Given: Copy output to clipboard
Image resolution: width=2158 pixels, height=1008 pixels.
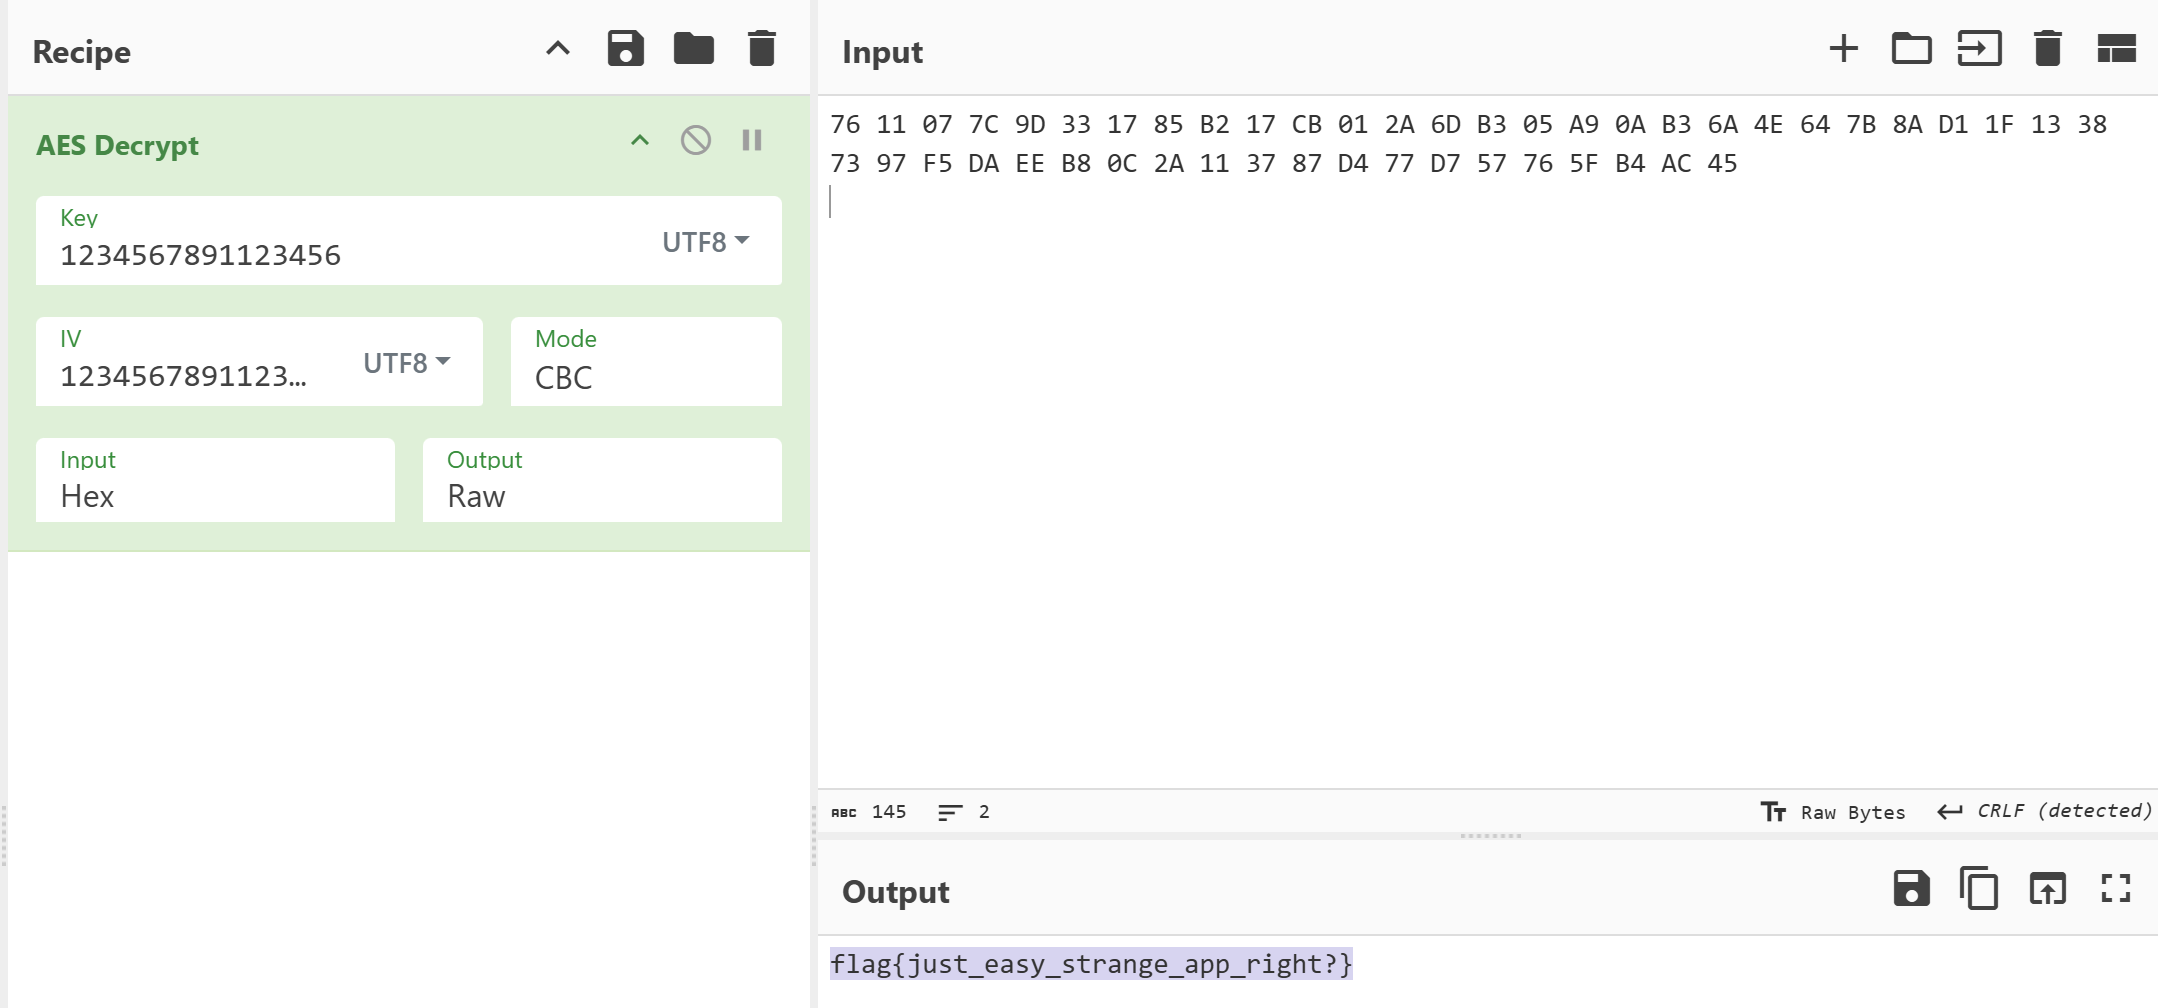Looking at the screenshot, I should (x=1979, y=888).
